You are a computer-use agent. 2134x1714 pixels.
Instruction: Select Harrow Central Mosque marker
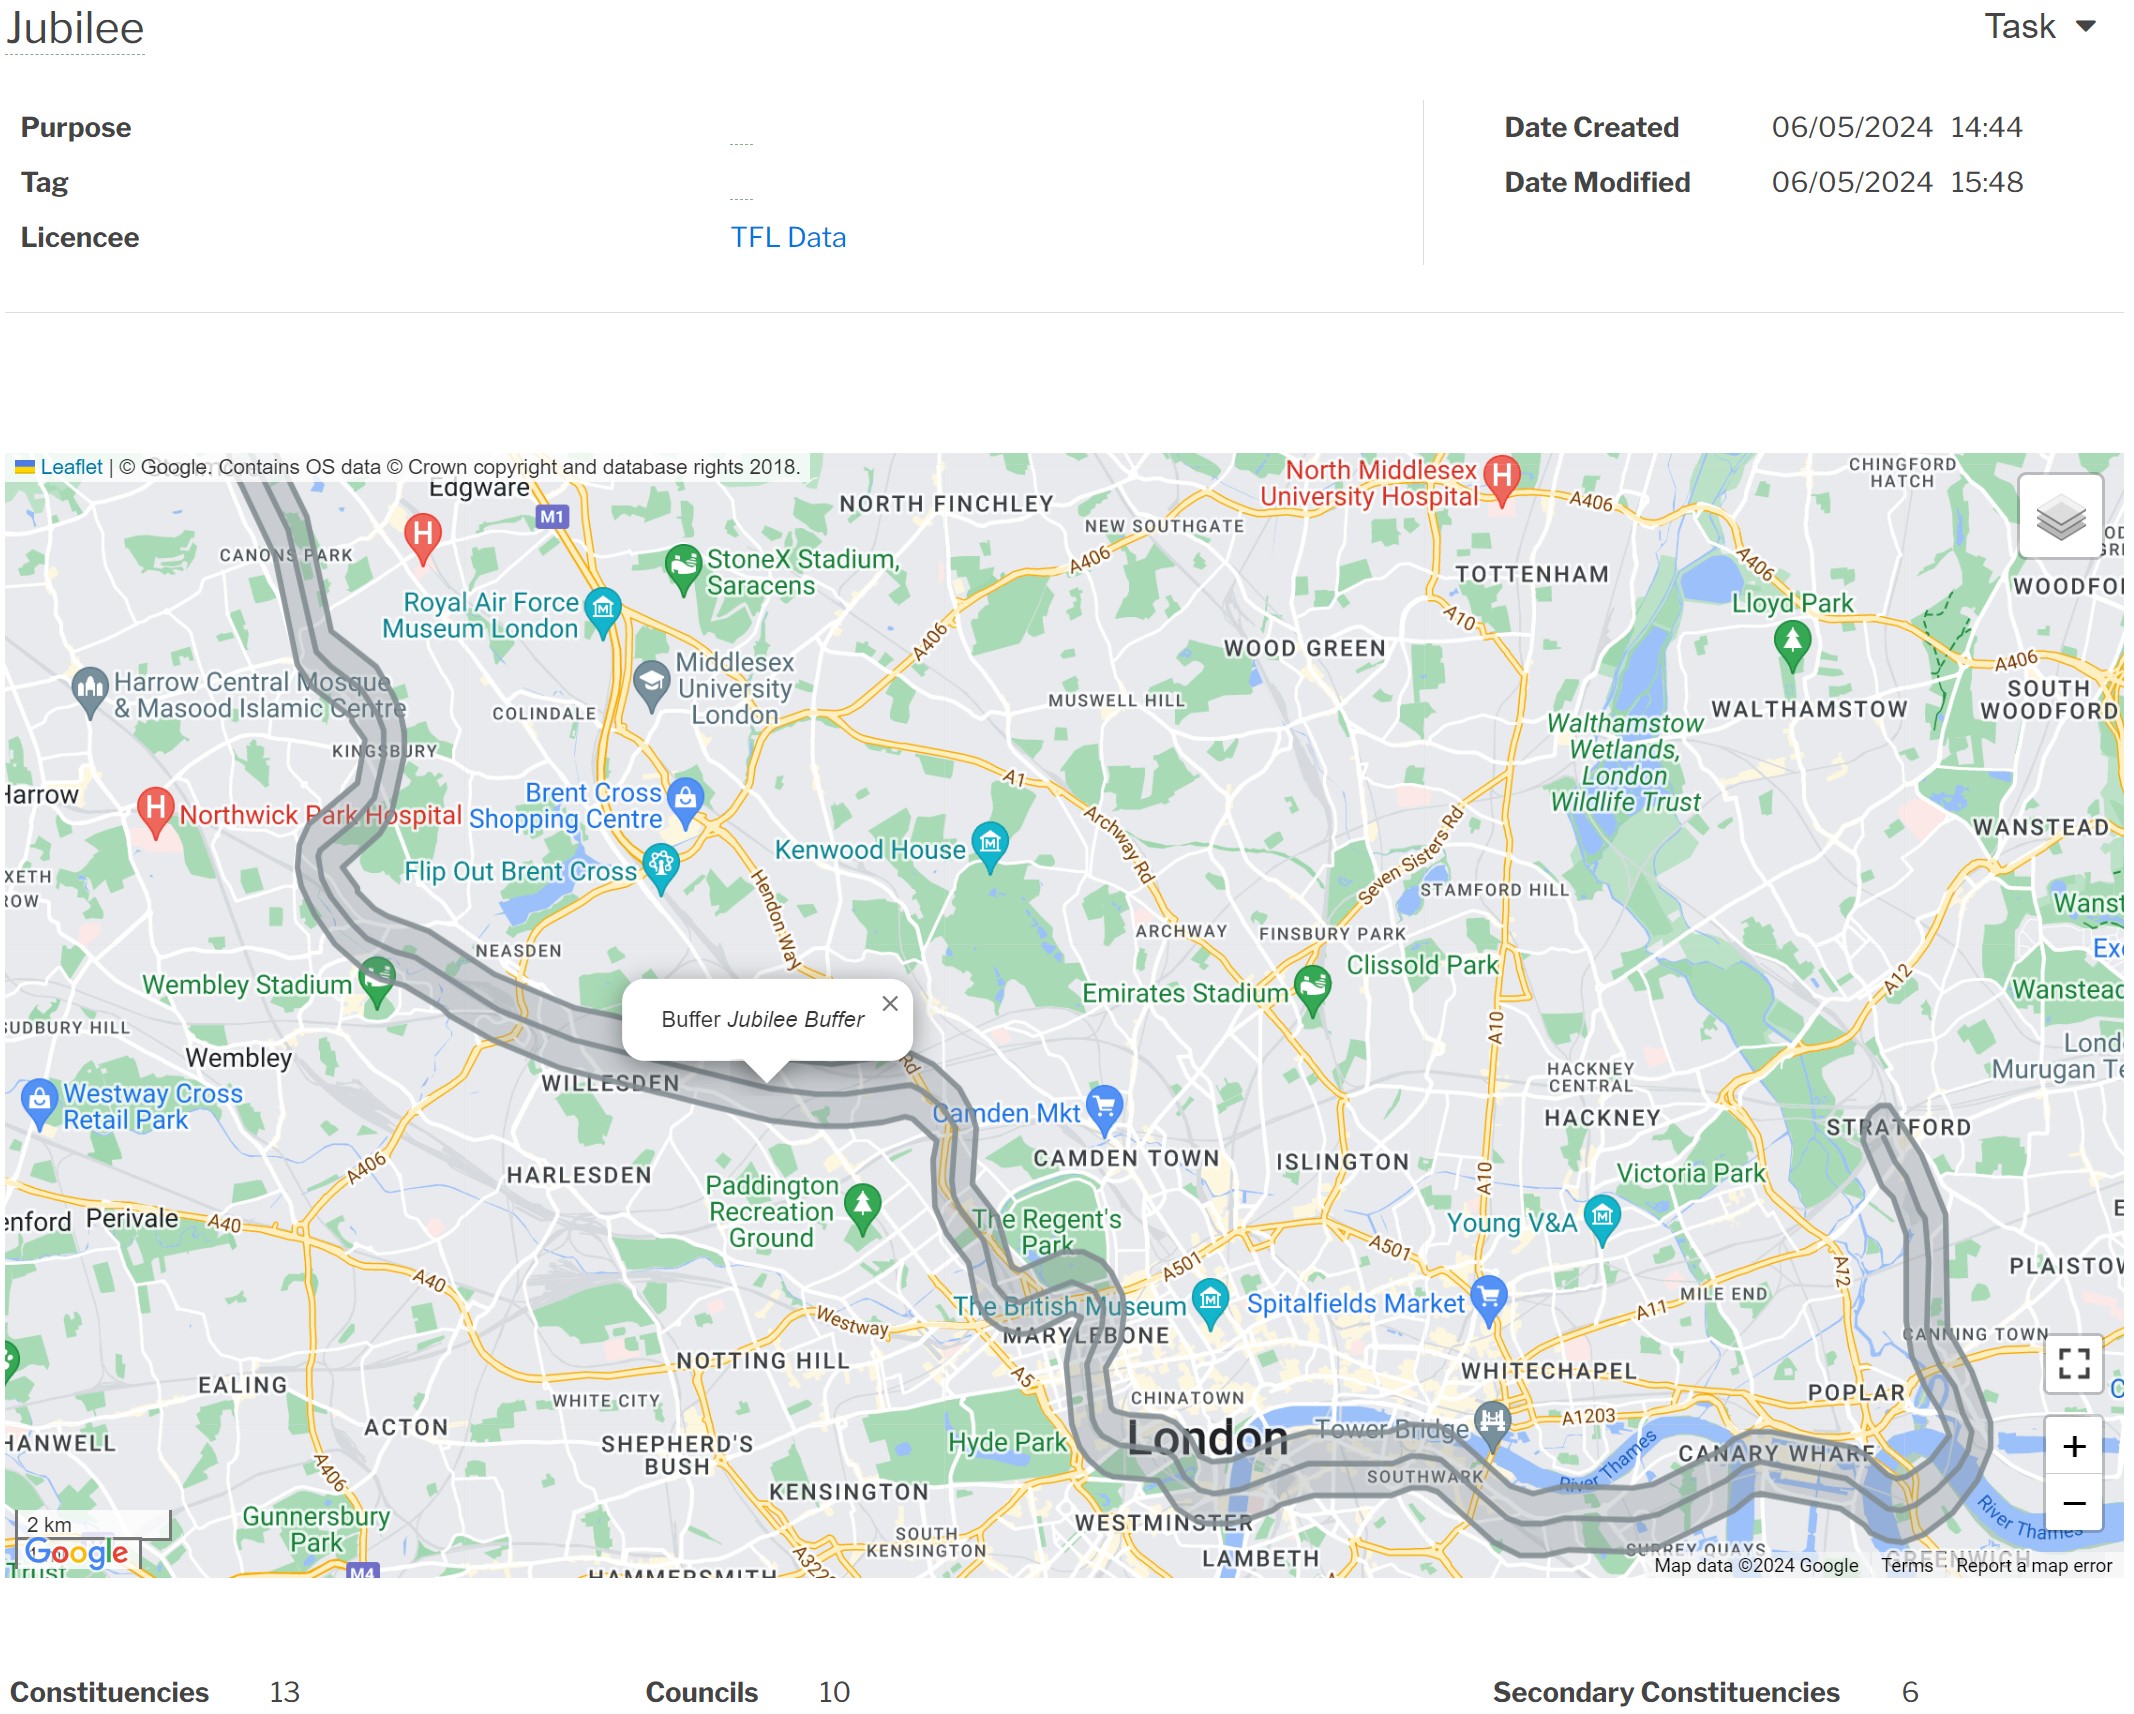tap(90, 692)
